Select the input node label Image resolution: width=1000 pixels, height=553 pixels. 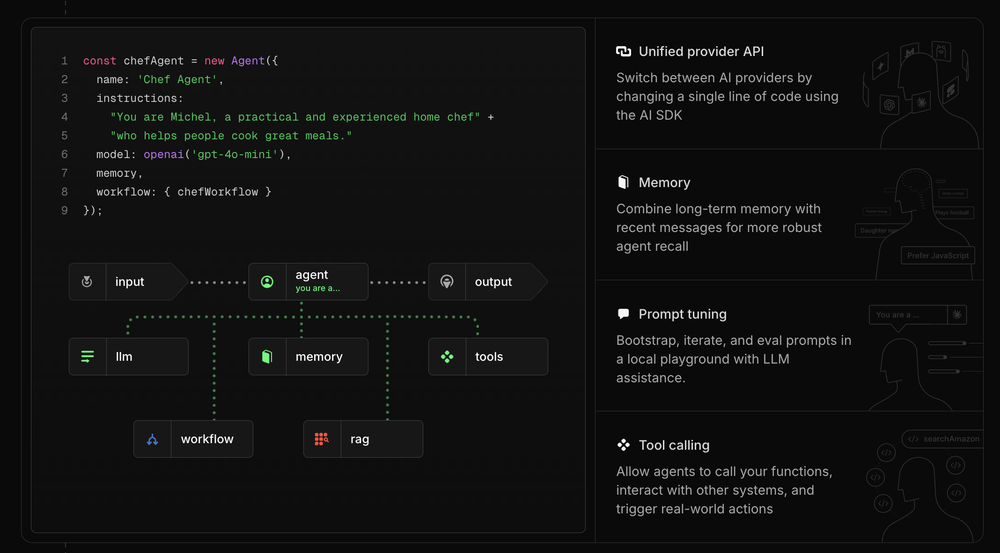click(129, 282)
